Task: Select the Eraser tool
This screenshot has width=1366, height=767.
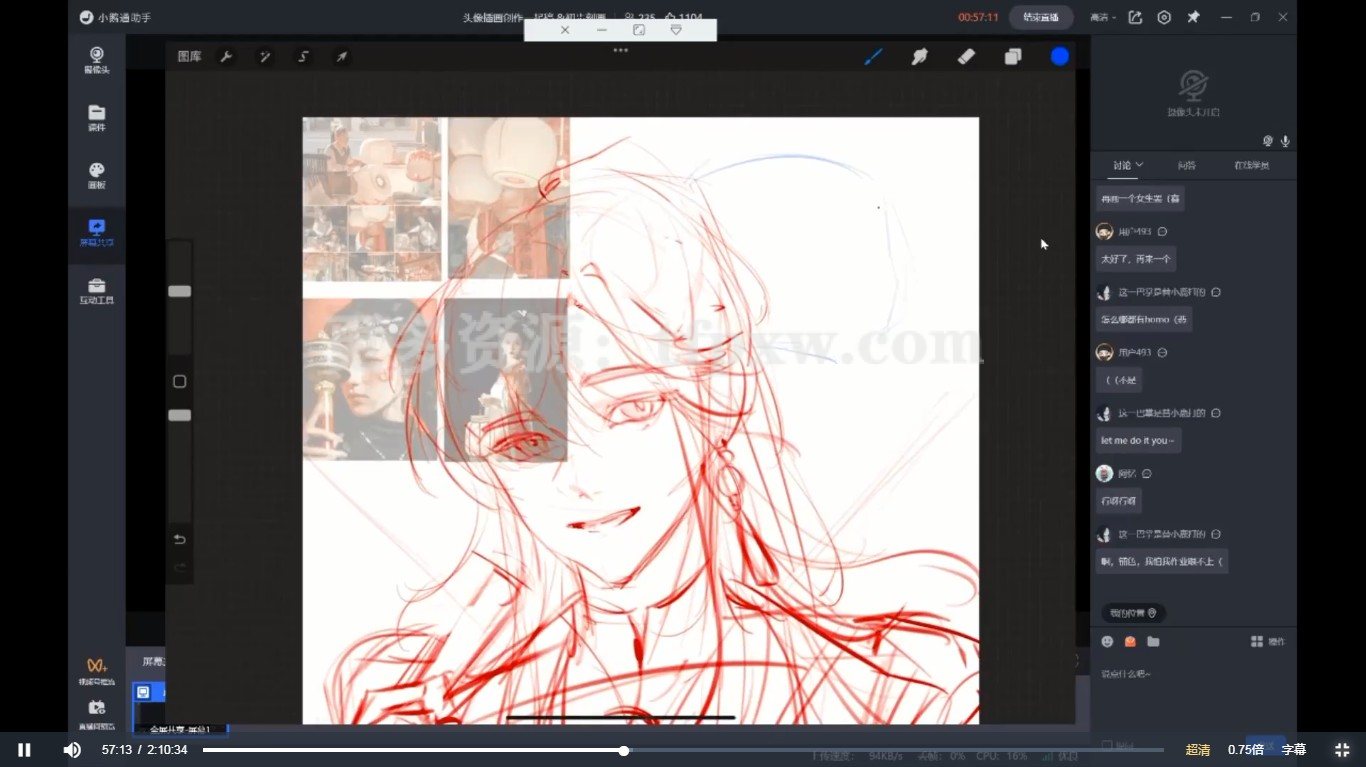Action: click(x=966, y=56)
